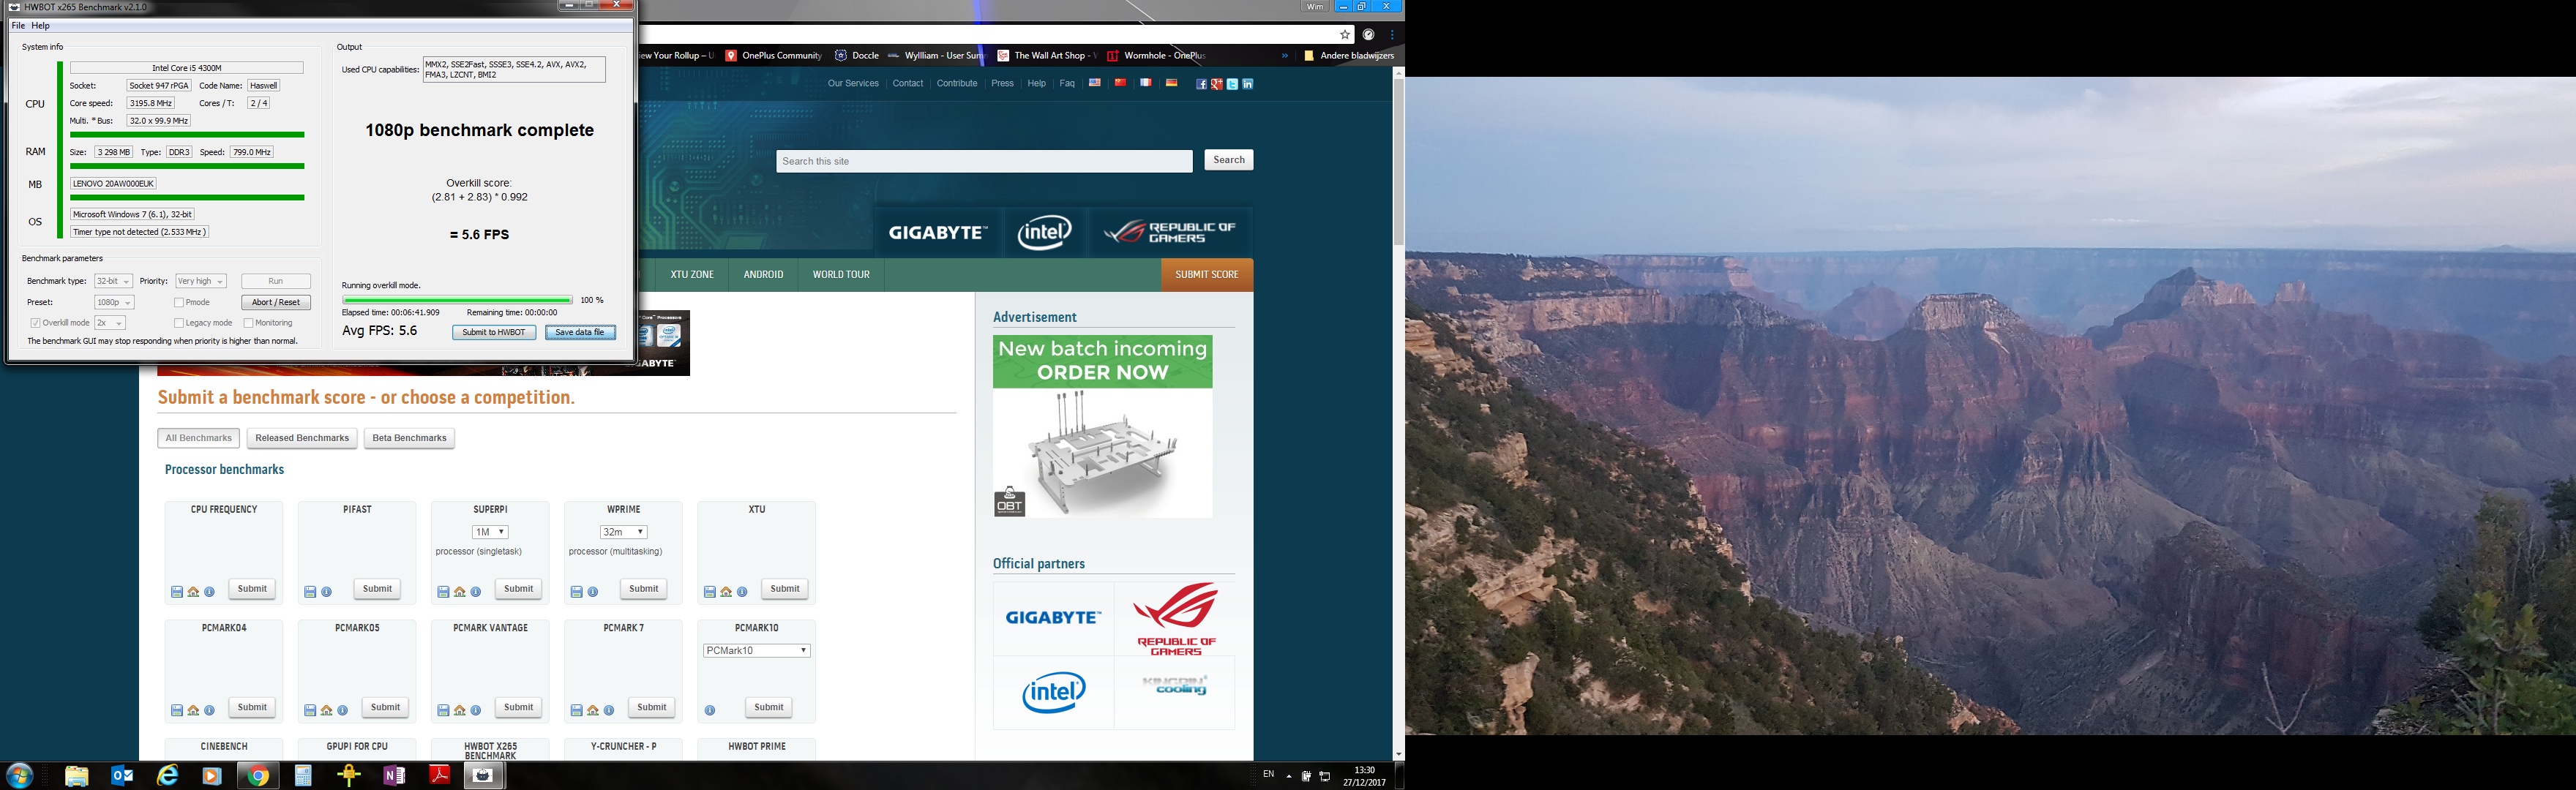This screenshot has width=2576, height=790.
Task: Click the Submit to HWBOT button
Action: tap(494, 332)
